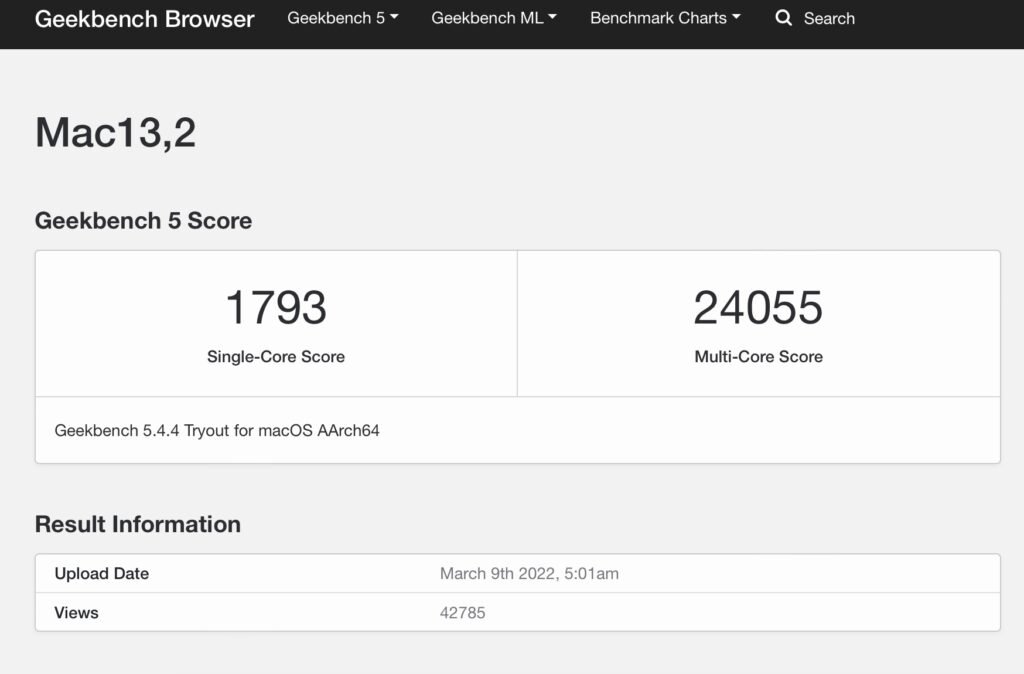Click the views count 42785
The image size is (1024, 674).
[462, 613]
